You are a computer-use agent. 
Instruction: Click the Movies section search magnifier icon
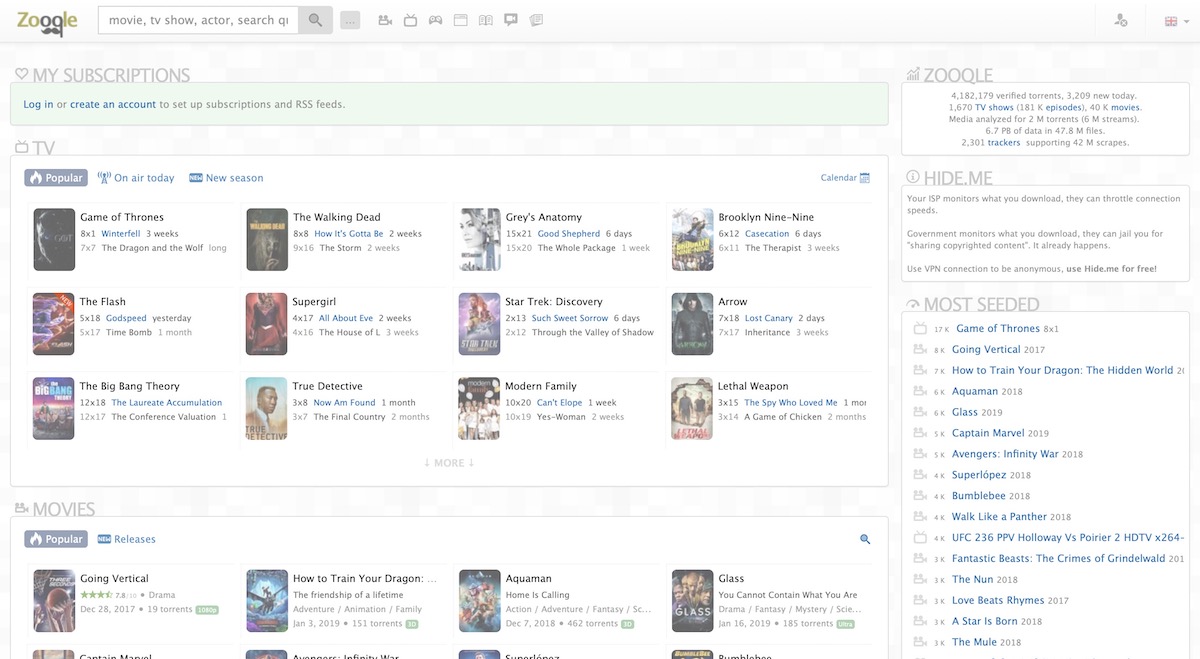(x=865, y=539)
